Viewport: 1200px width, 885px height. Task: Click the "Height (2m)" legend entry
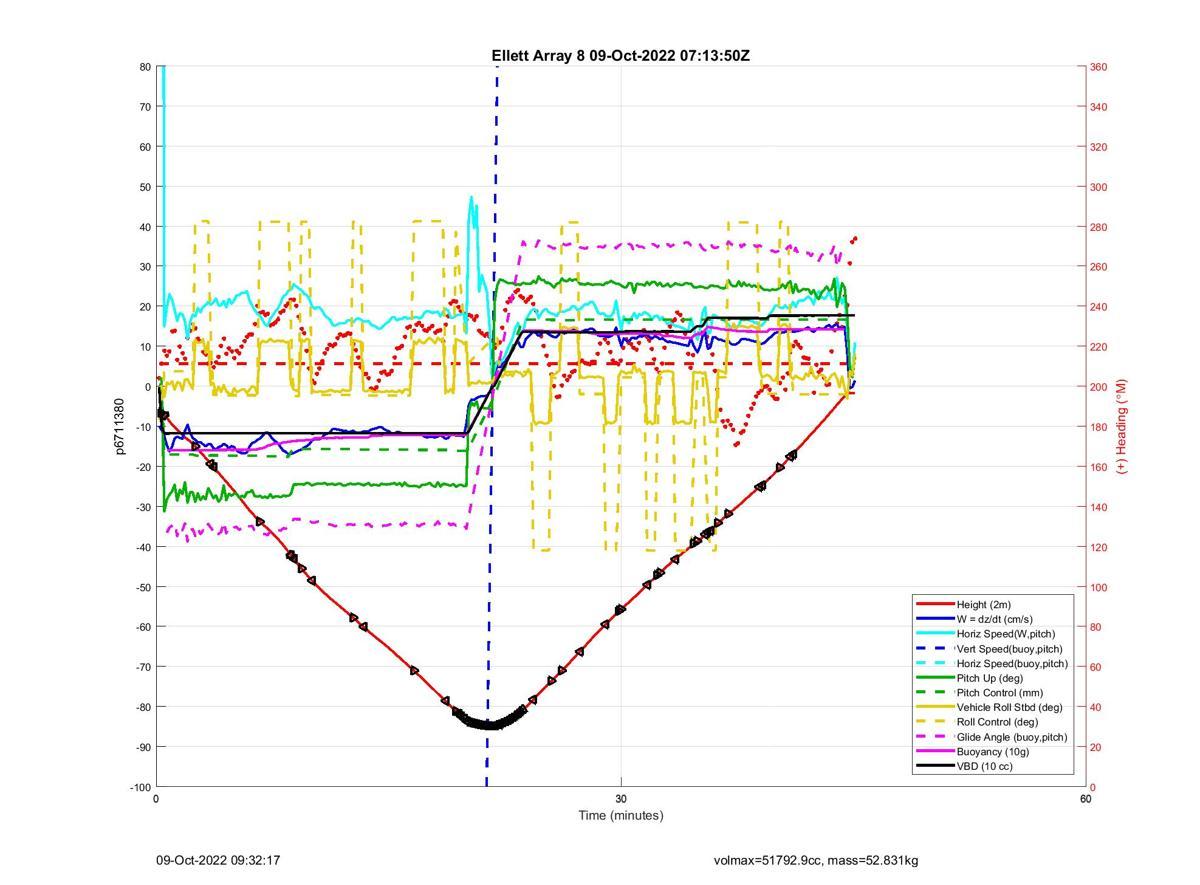pyautogui.click(x=985, y=604)
